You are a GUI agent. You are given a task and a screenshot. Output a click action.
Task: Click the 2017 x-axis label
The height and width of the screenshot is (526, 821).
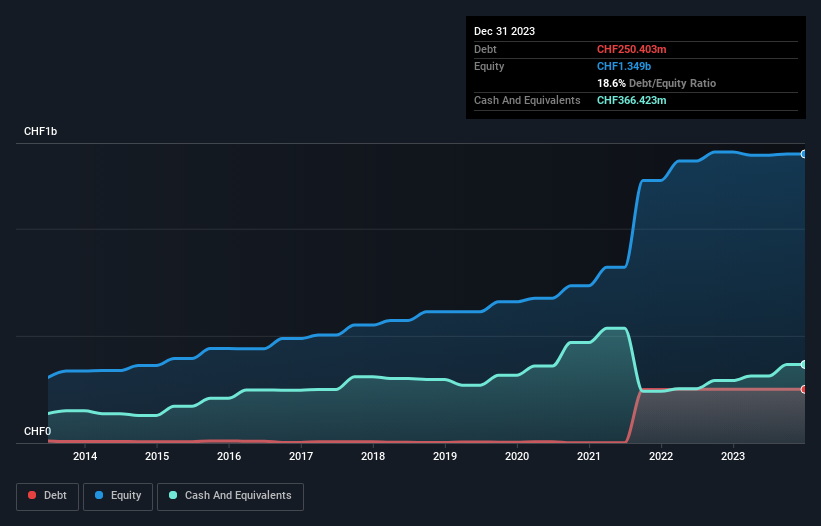pos(301,456)
